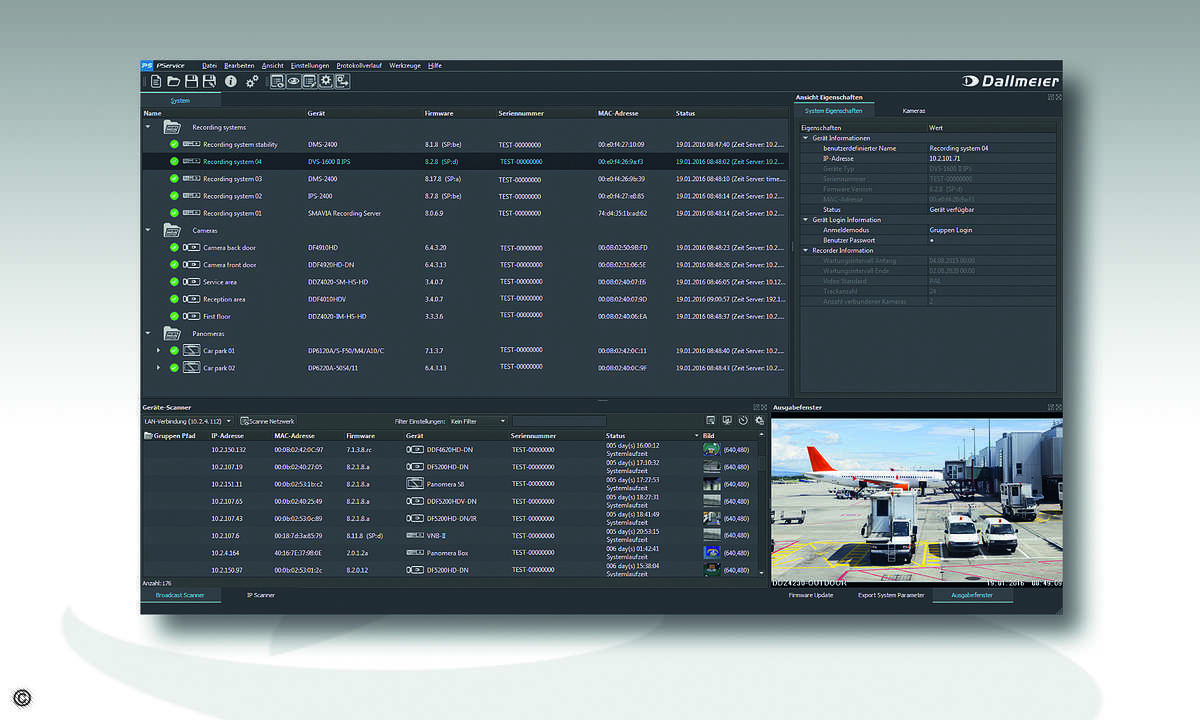Collapse Recorder Information section
This screenshot has width=1200, height=720.
pos(806,250)
